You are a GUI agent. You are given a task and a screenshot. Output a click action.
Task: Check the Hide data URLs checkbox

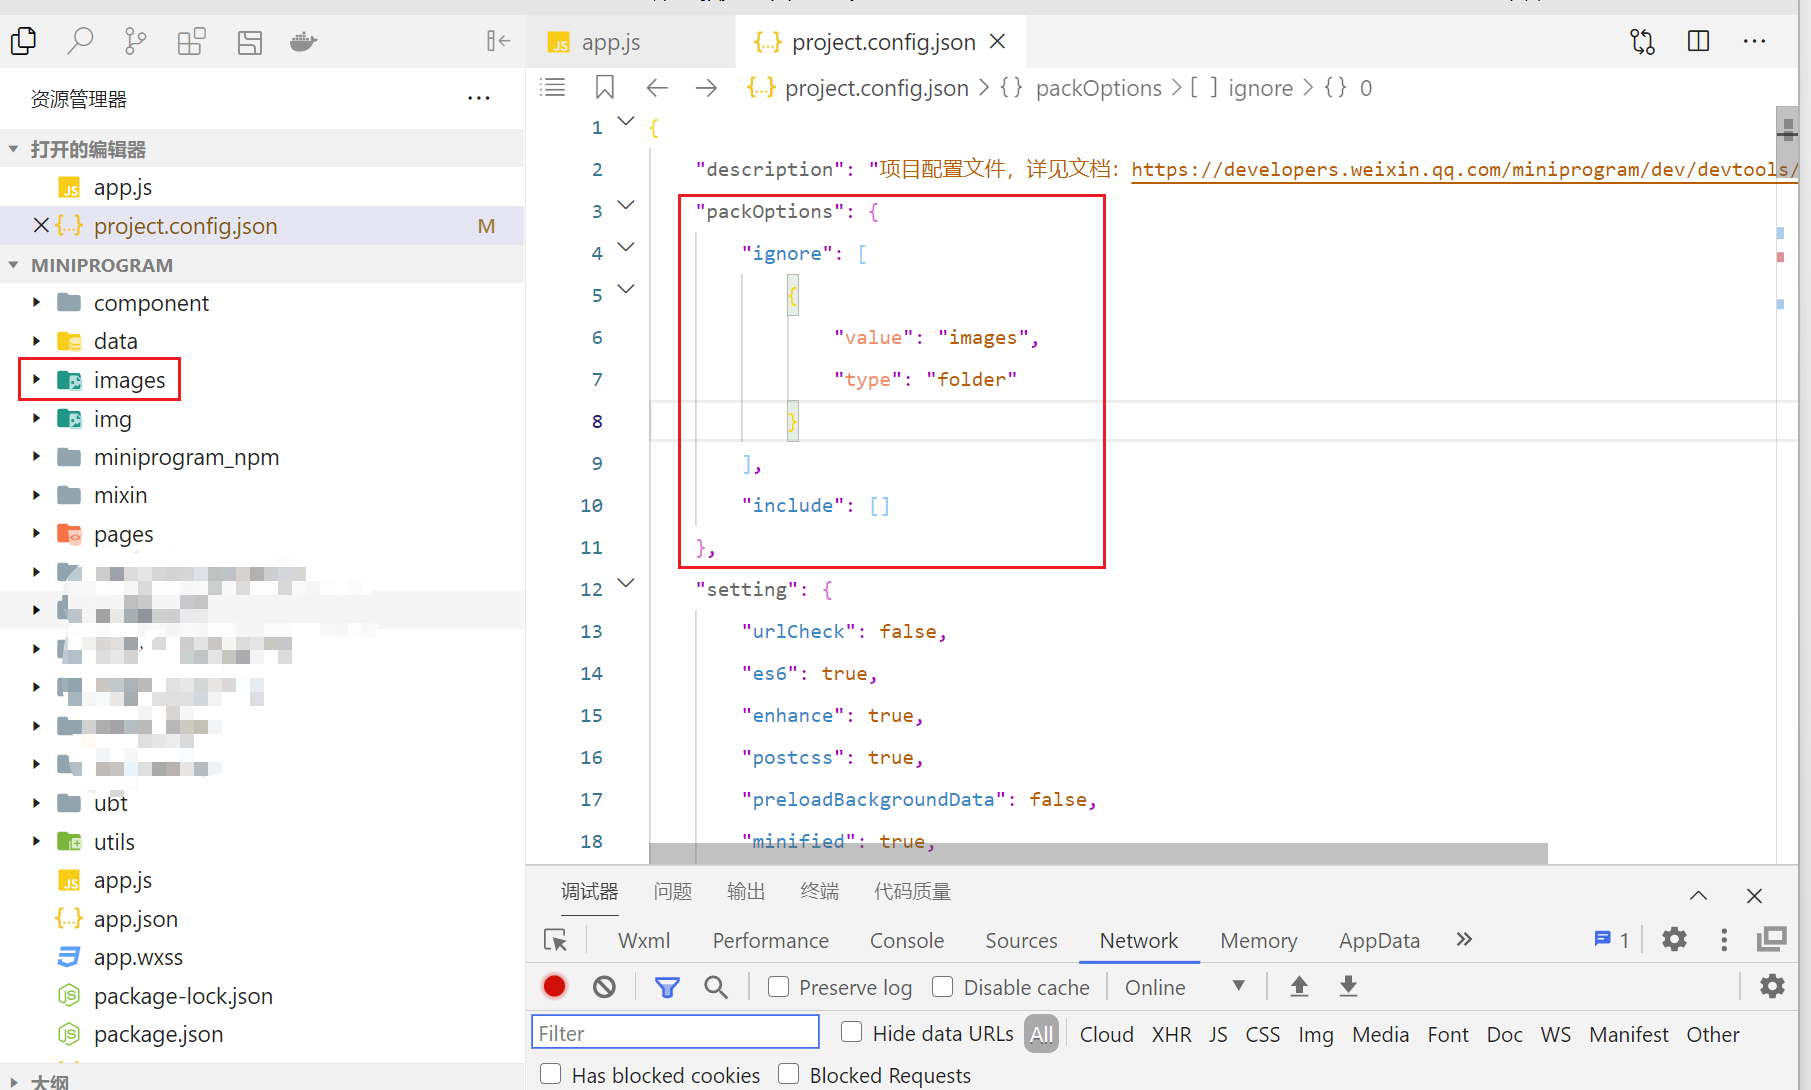(851, 1032)
